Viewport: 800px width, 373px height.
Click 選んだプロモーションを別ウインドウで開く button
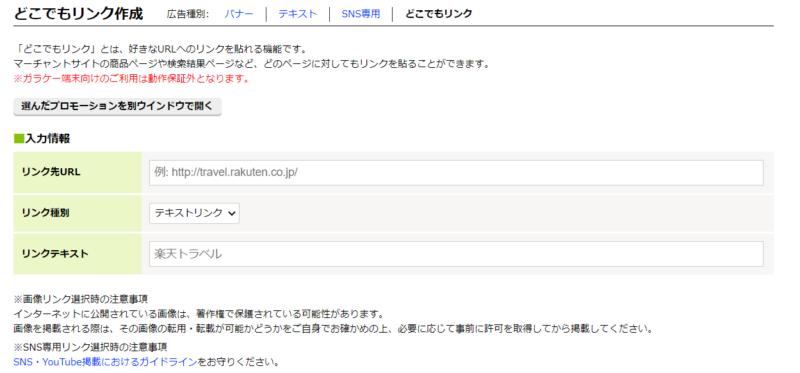(117, 107)
